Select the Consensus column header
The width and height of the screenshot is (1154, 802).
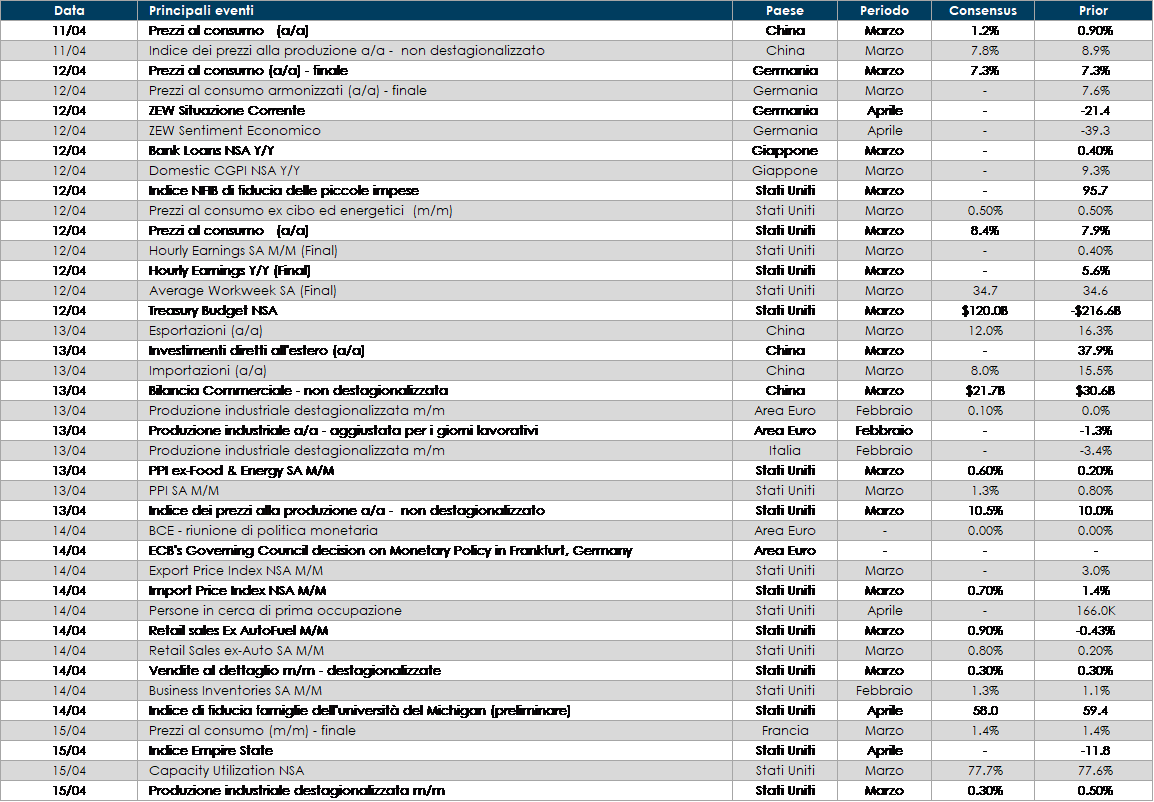point(982,11)
